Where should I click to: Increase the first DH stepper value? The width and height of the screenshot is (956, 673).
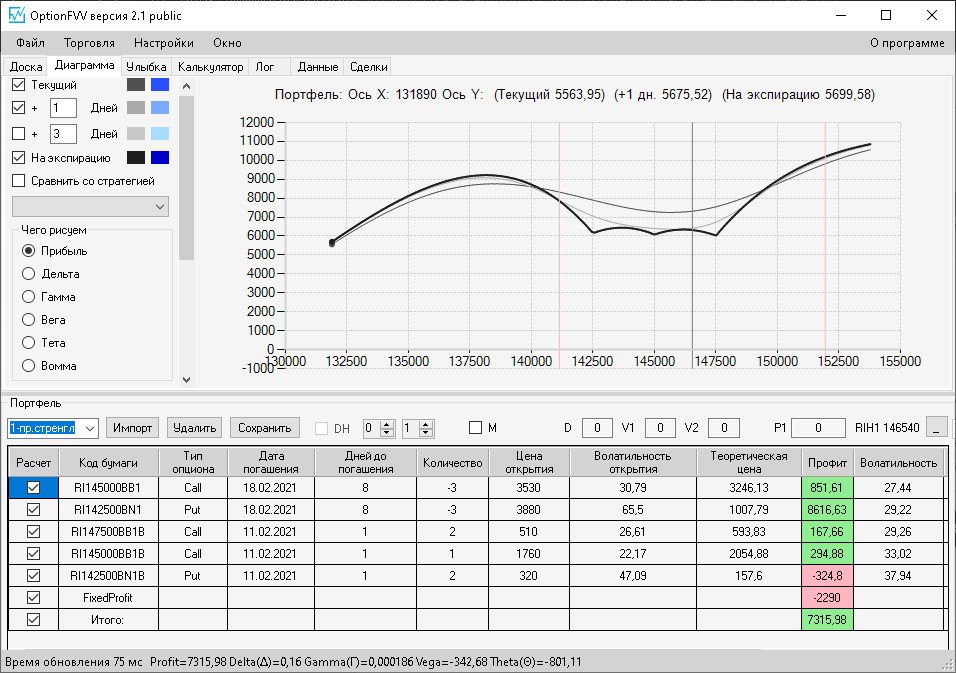coord(387,424)
